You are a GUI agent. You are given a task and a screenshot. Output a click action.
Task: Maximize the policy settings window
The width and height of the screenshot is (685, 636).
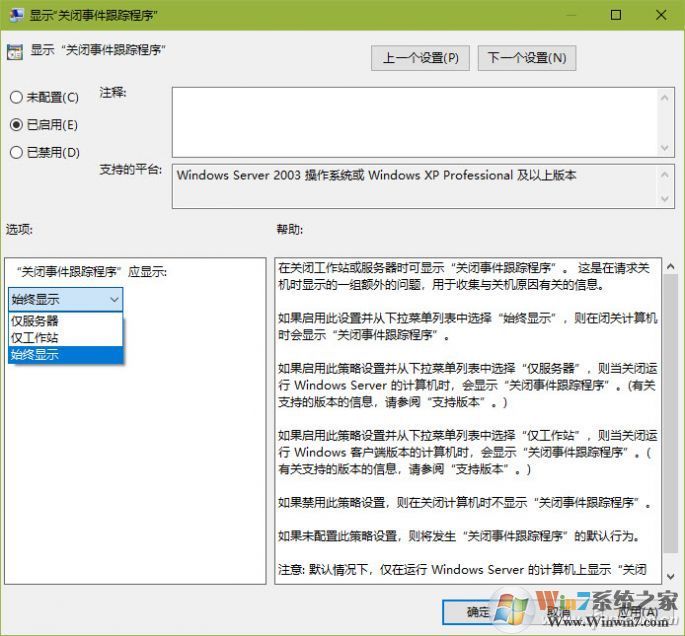[x=616, y=15]
